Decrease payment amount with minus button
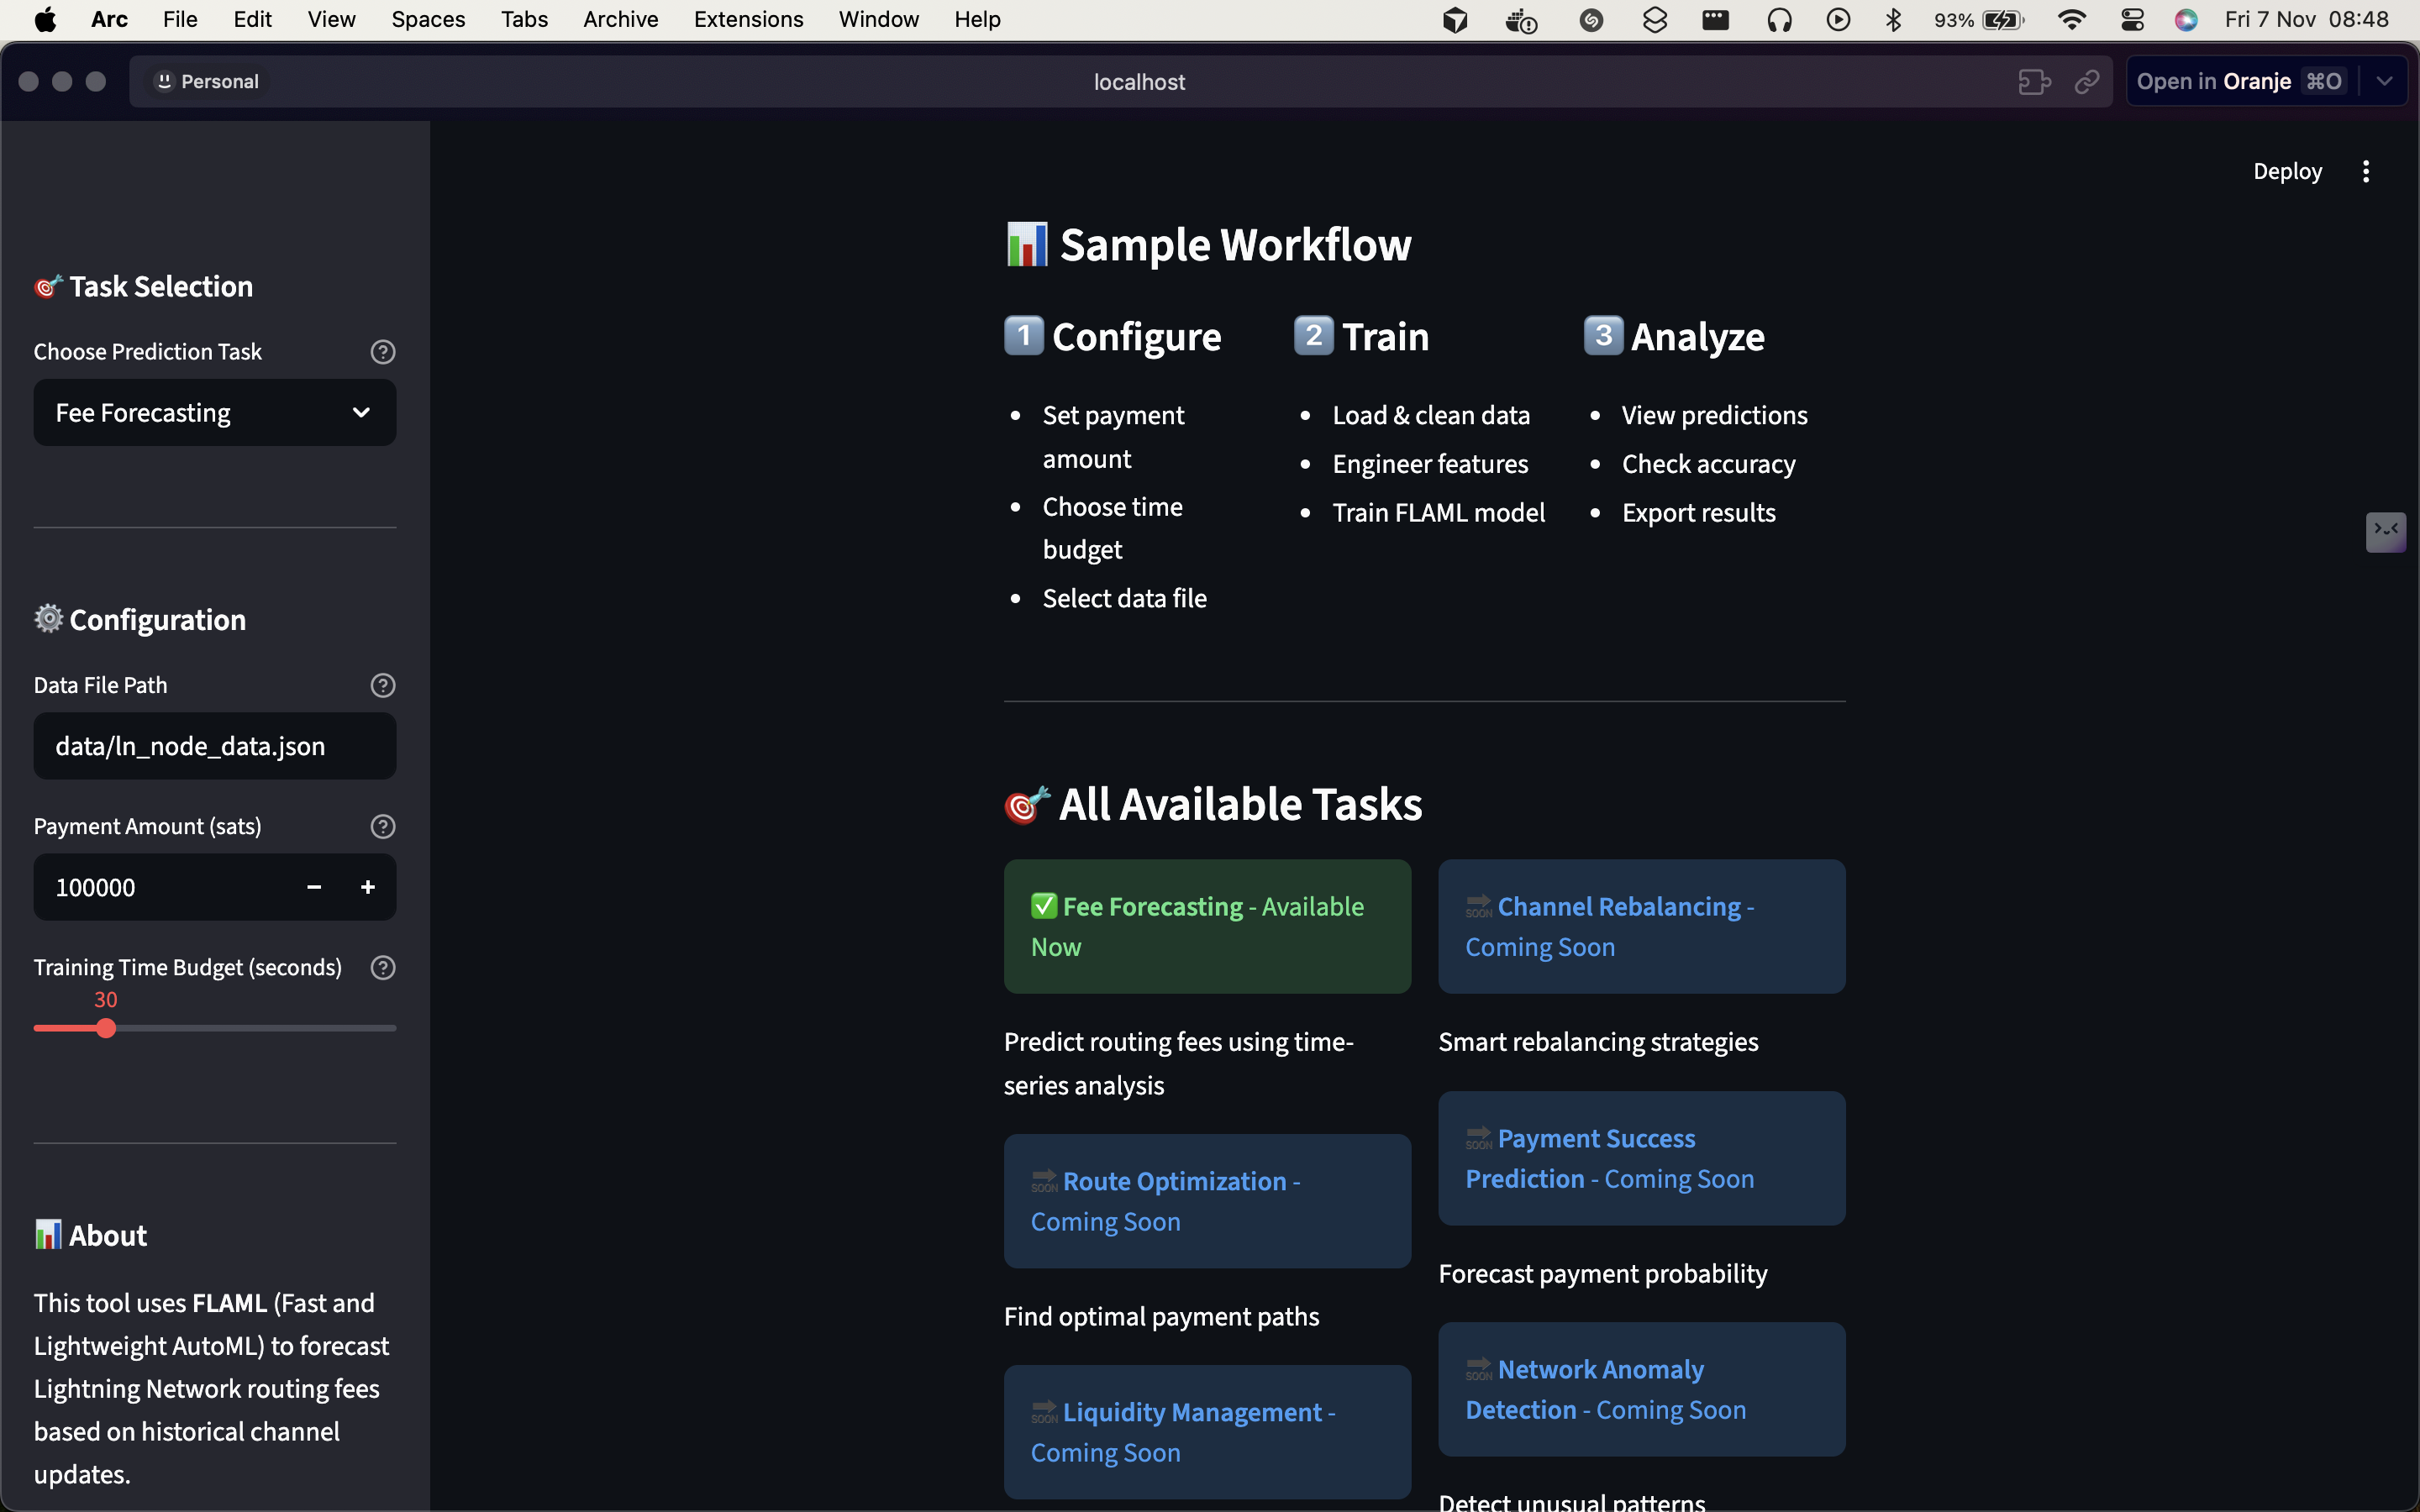 pos(314,887)
